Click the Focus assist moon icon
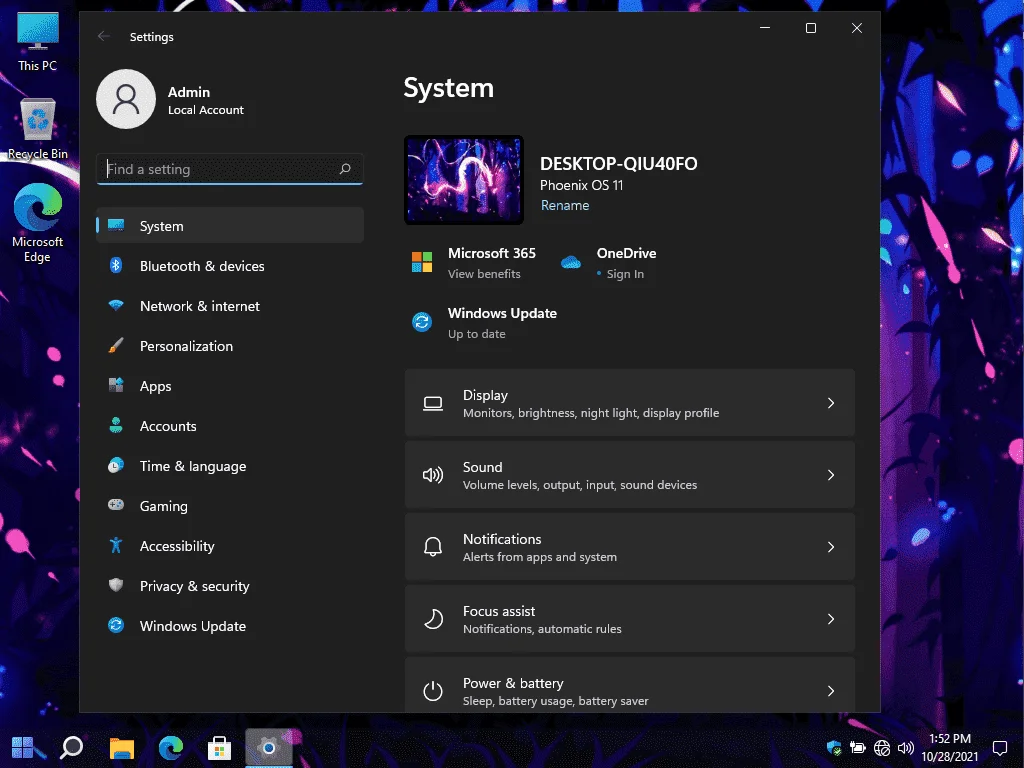 432,618
